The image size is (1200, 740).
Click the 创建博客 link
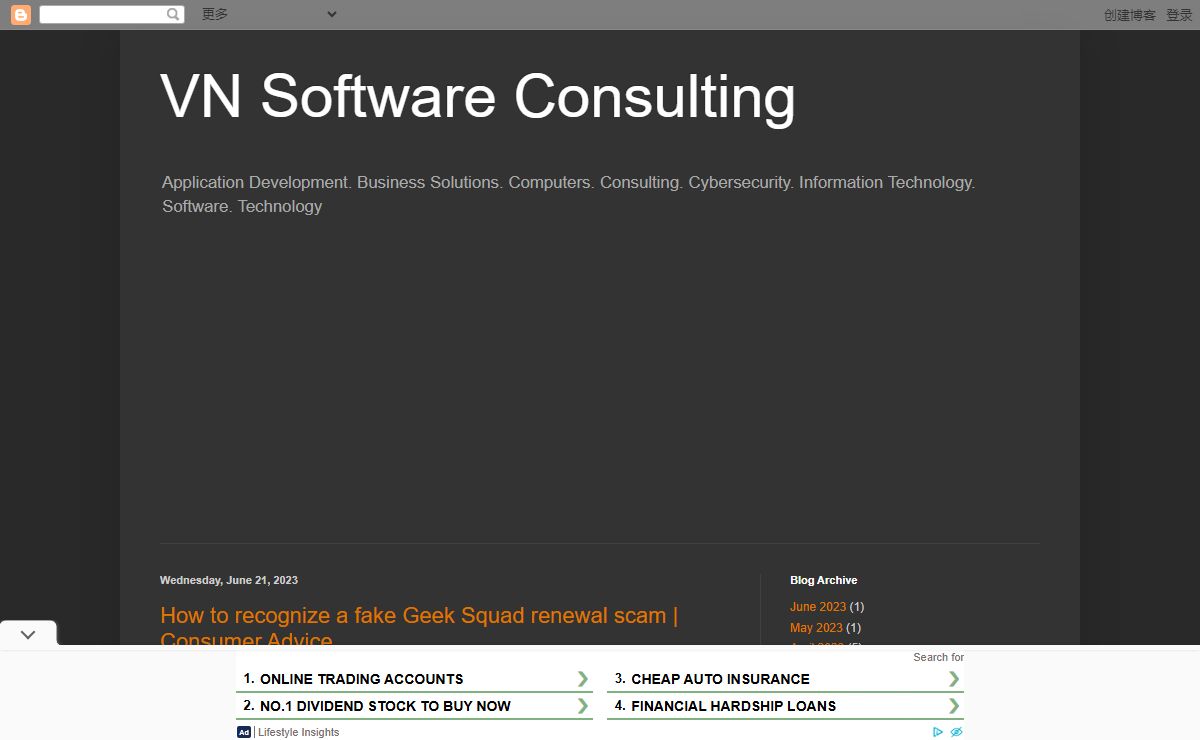pyautogui.click(x=1130, y=15)
